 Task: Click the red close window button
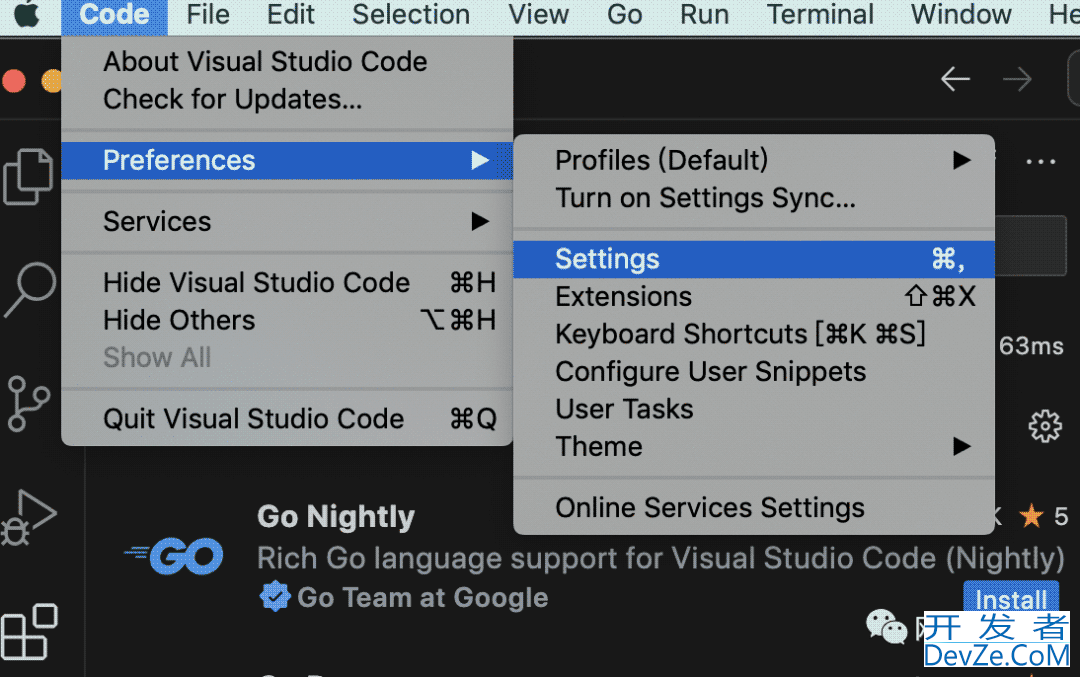coord(14,81)
